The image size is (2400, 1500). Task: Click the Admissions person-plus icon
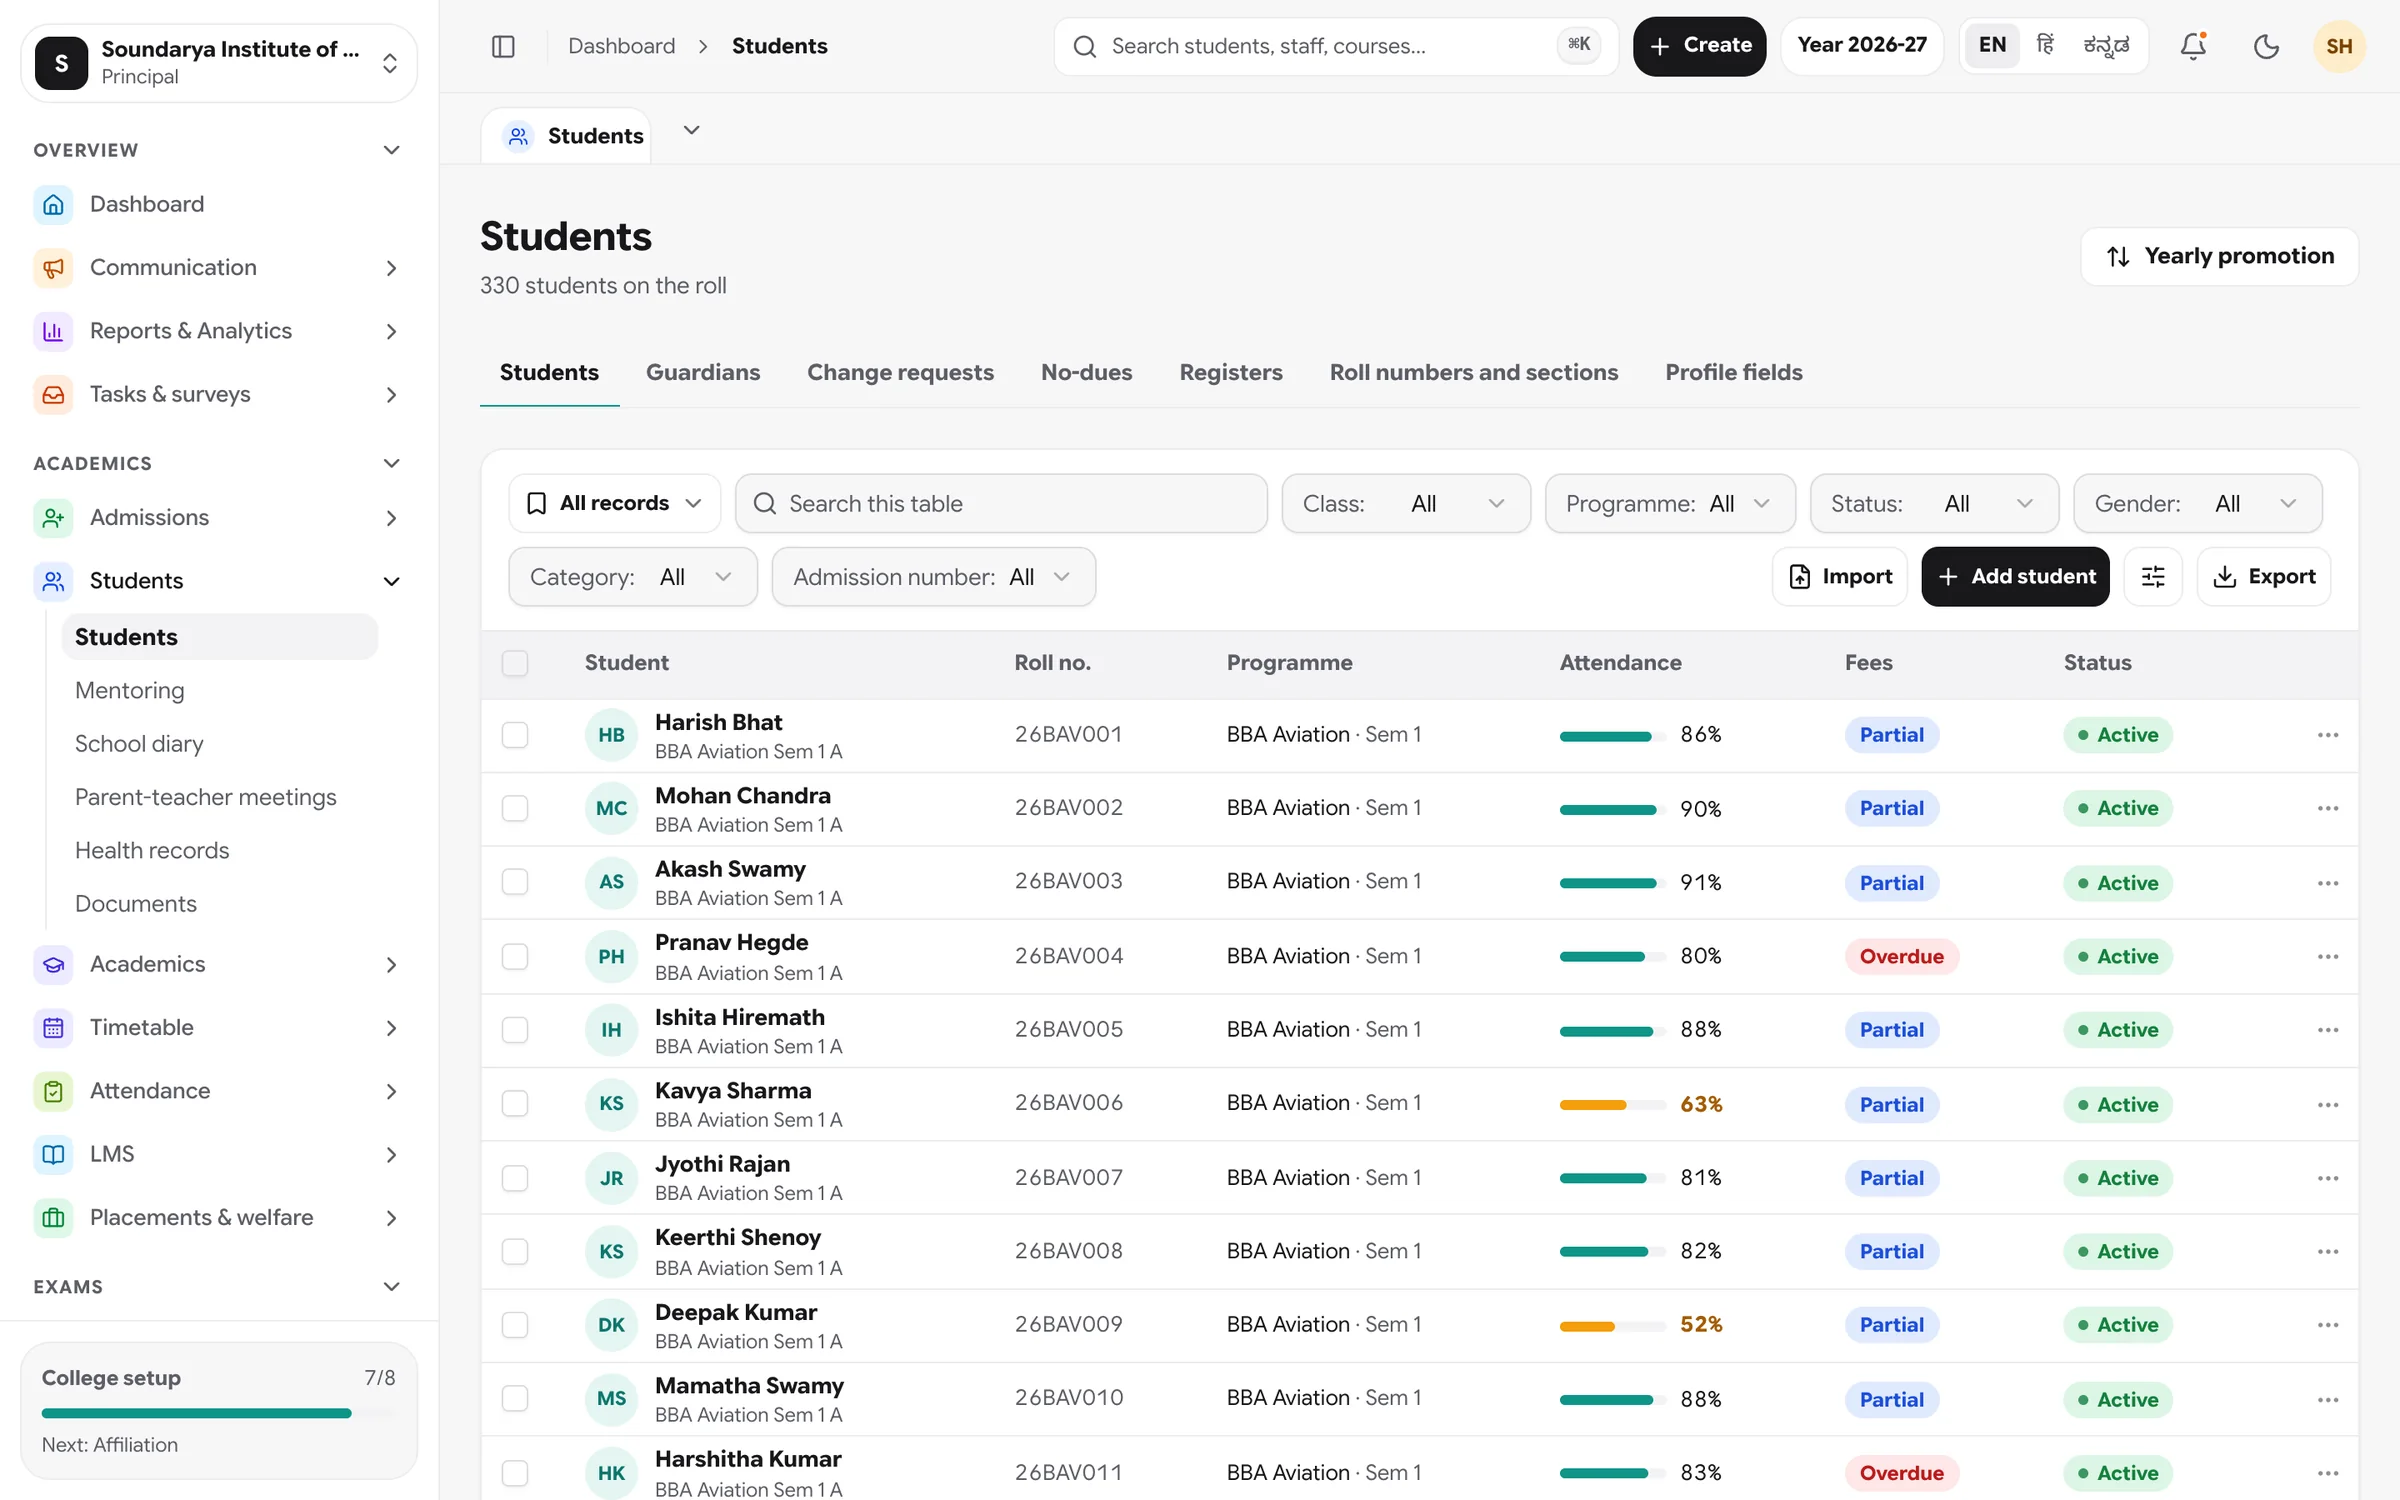coord(53,517)
